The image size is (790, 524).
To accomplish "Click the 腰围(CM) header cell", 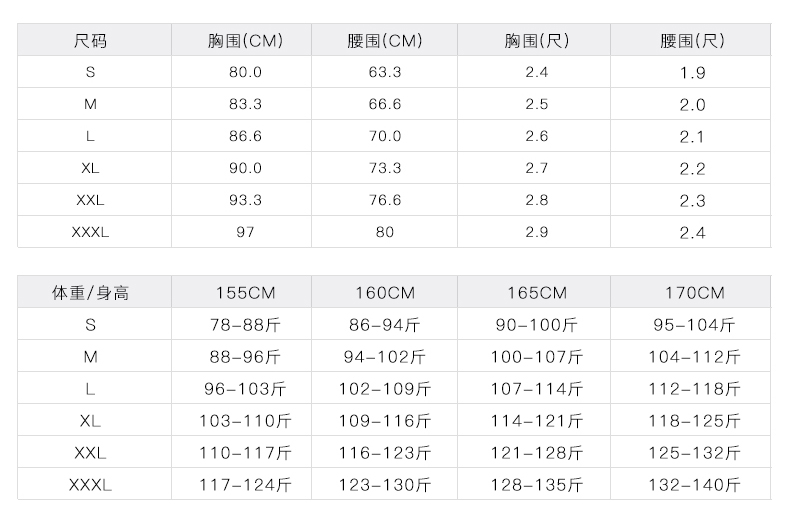I will tap(385, 40).
